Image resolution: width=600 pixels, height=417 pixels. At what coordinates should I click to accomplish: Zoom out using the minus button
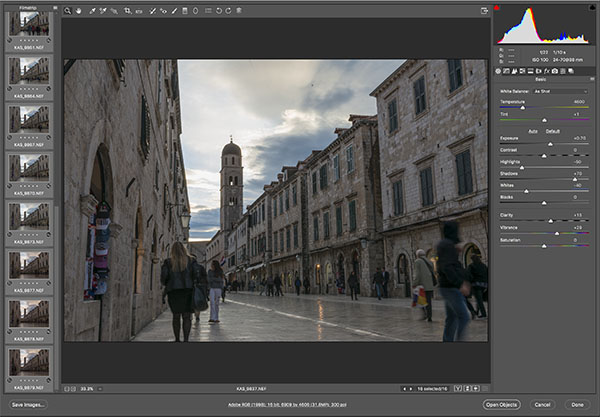[x=67, y=389]
